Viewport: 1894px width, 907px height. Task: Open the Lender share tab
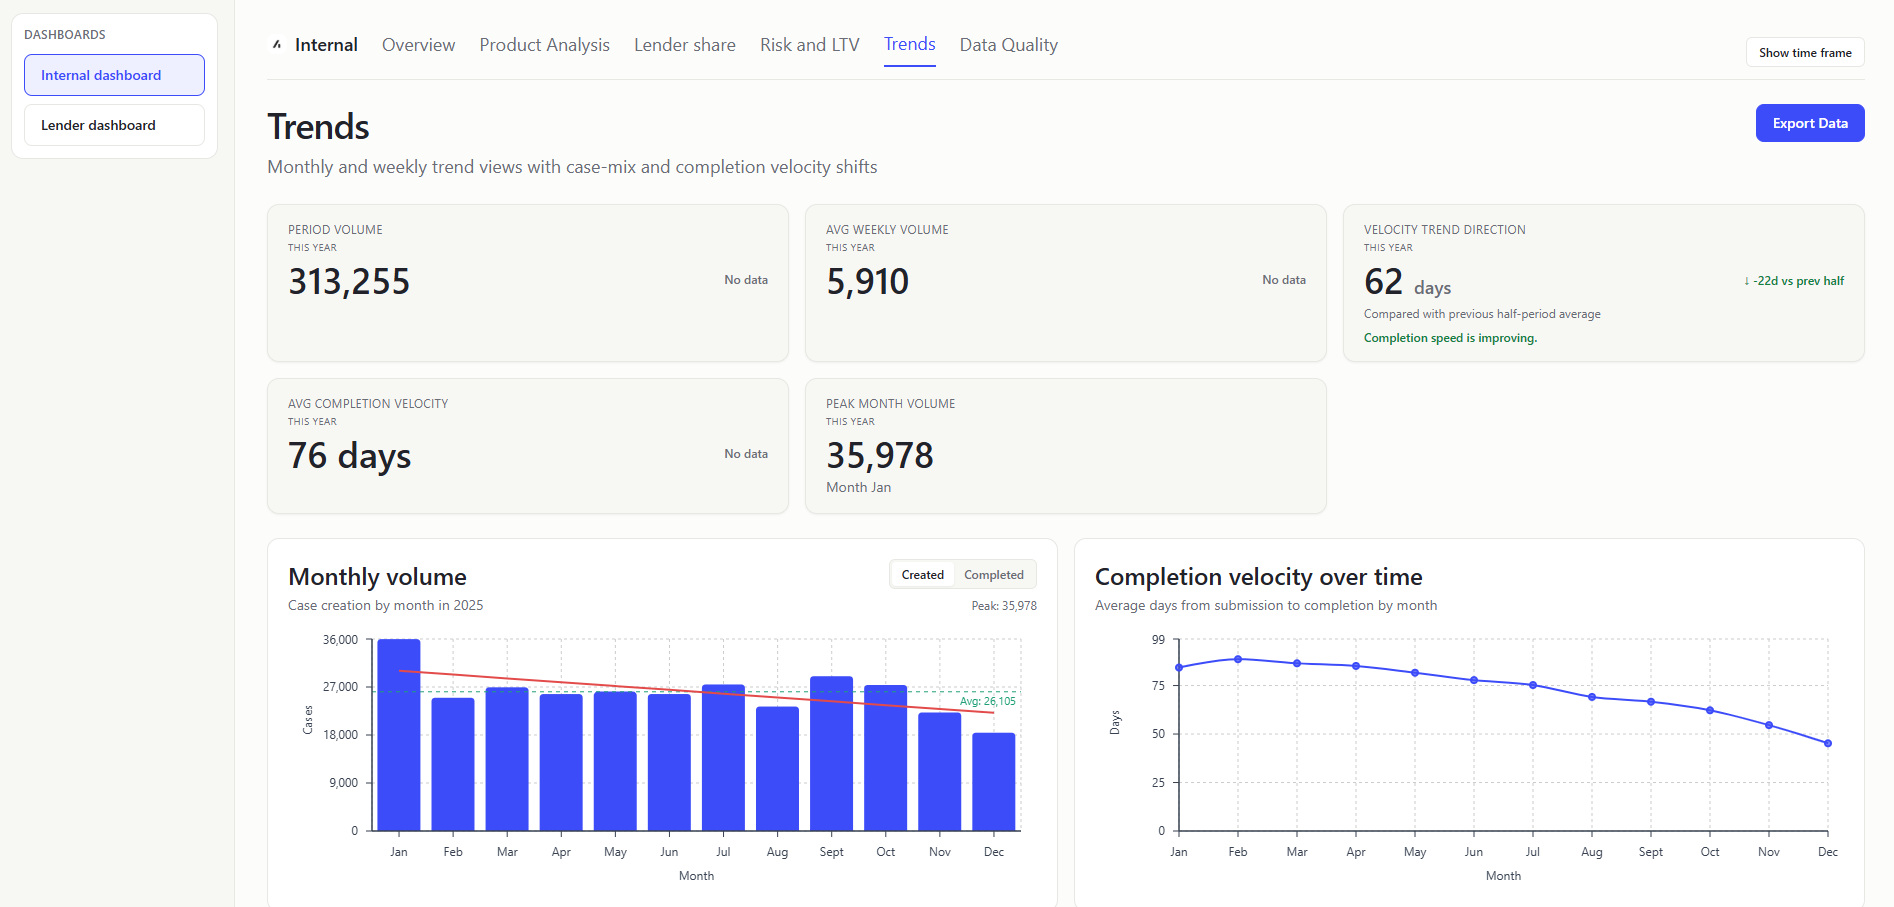[x=684, y=44]
